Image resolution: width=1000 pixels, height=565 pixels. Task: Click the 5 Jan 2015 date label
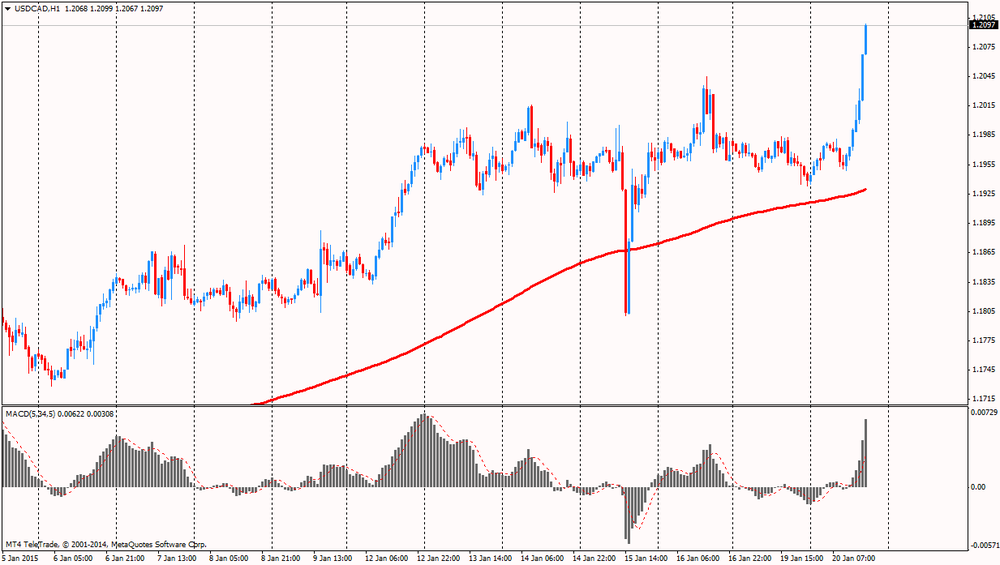tap(20, 558)
